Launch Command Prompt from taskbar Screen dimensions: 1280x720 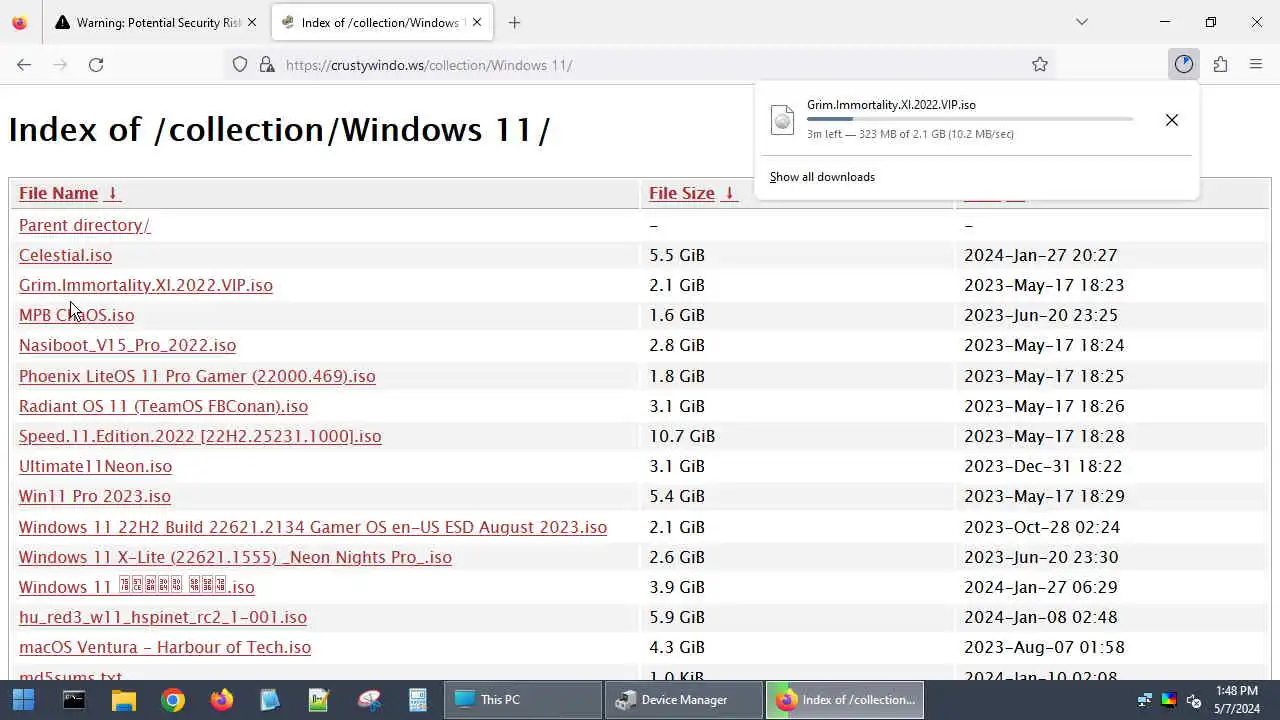pyautogui.click(x=74, y=700)
